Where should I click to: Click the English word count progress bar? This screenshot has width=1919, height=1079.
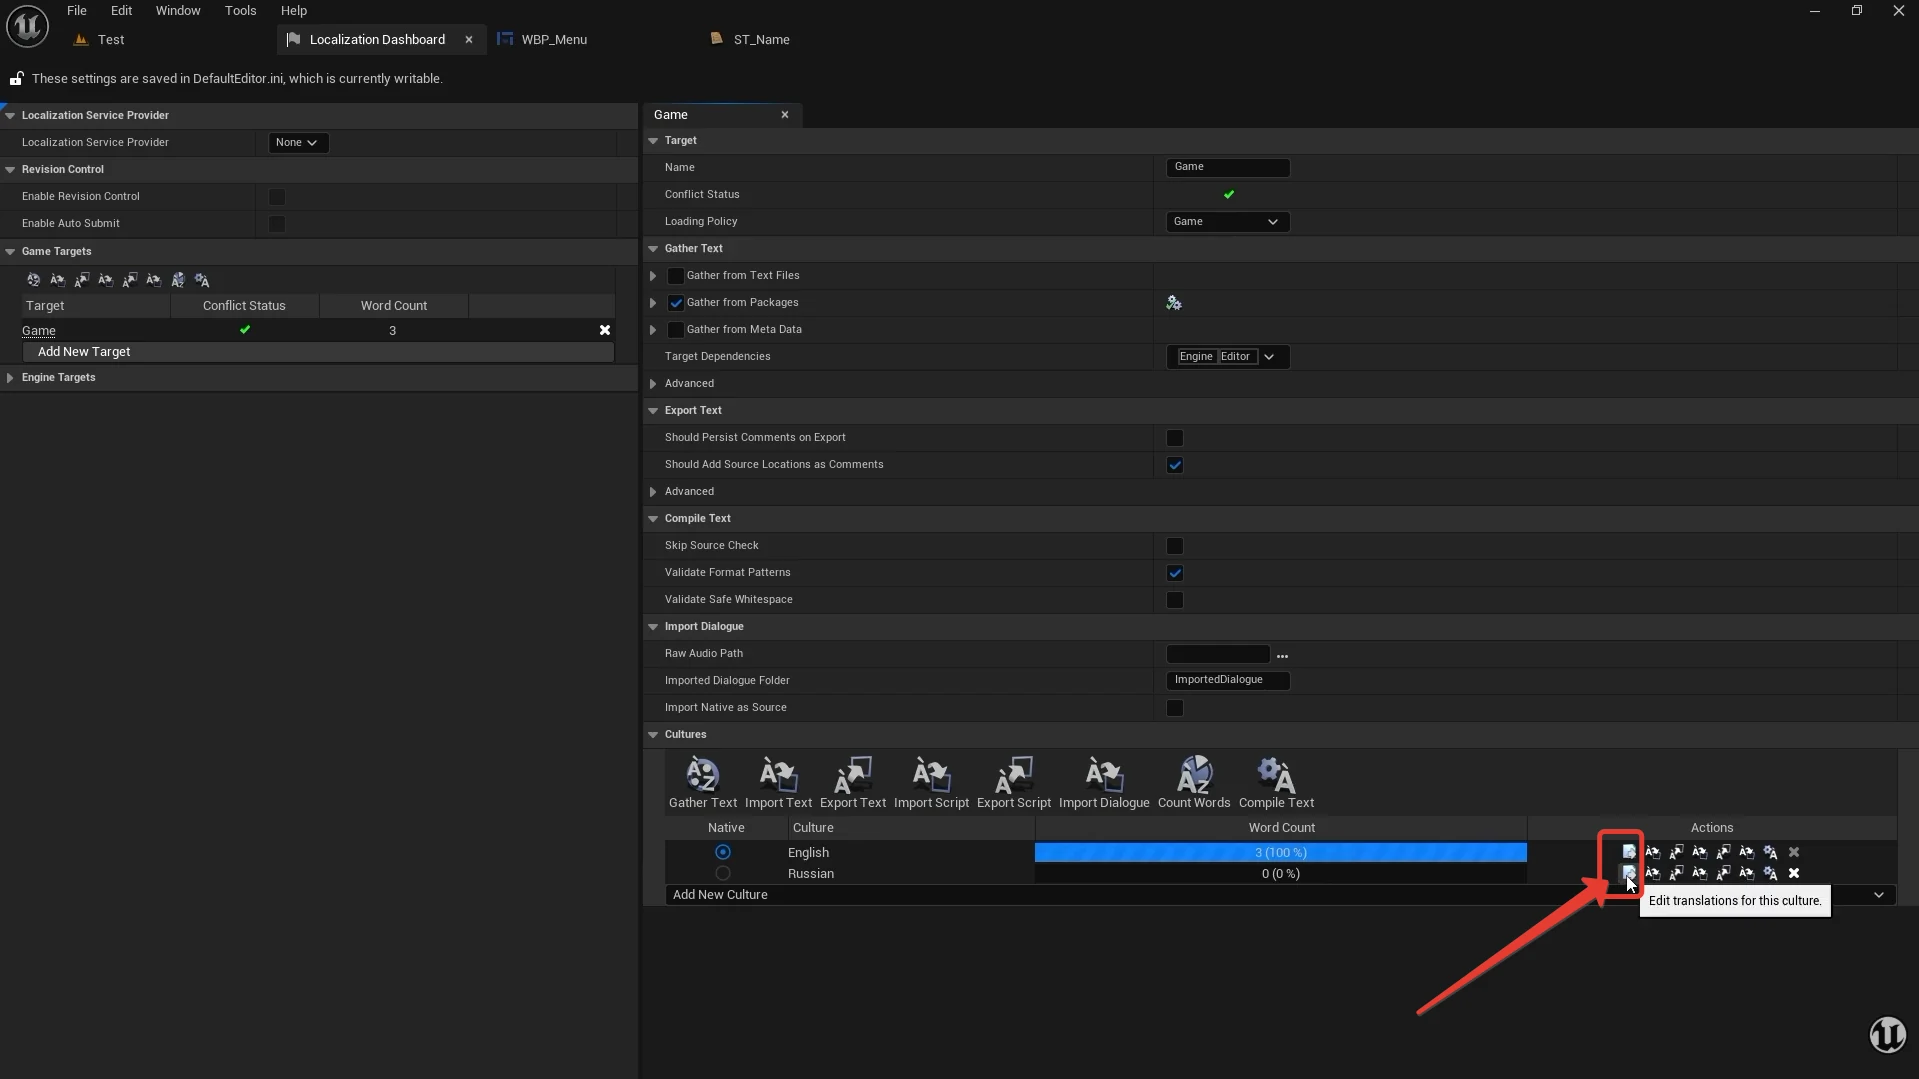pos(1281,853)
